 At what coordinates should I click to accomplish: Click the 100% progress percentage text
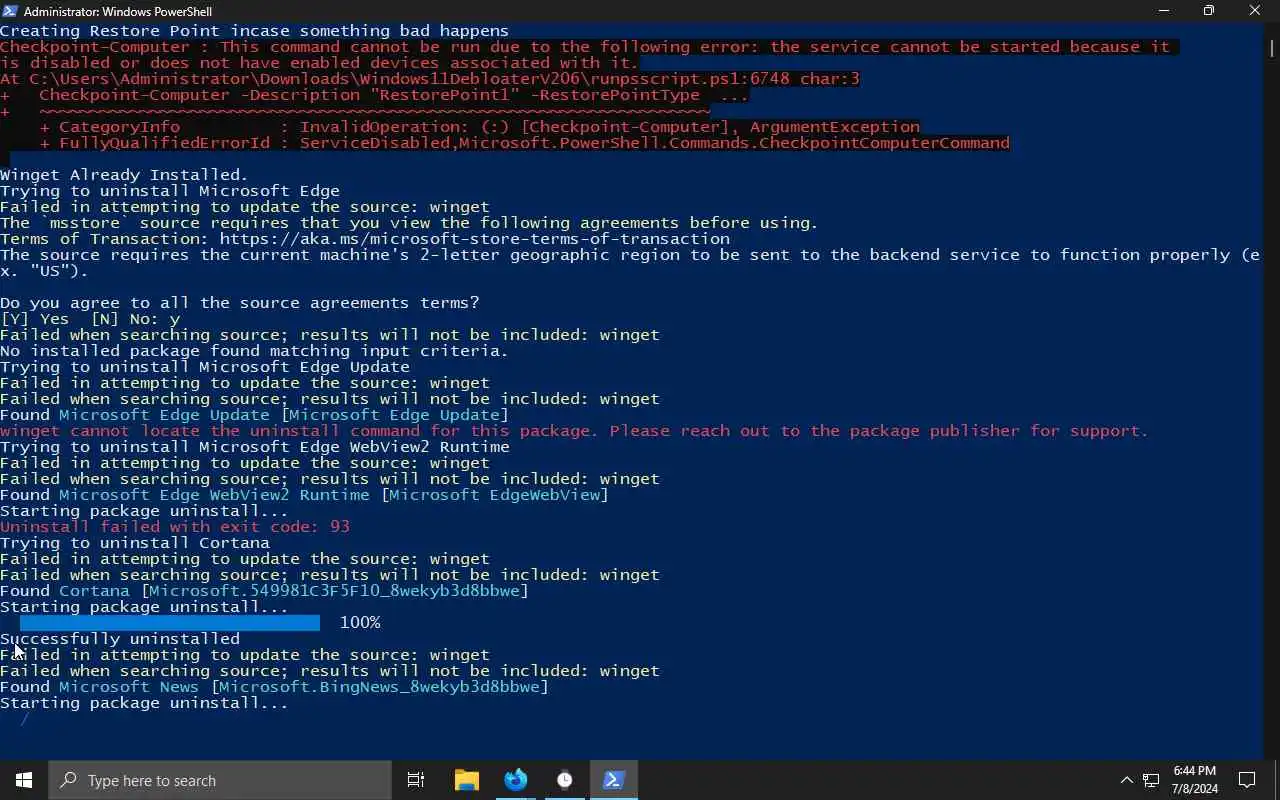[360, 623]
